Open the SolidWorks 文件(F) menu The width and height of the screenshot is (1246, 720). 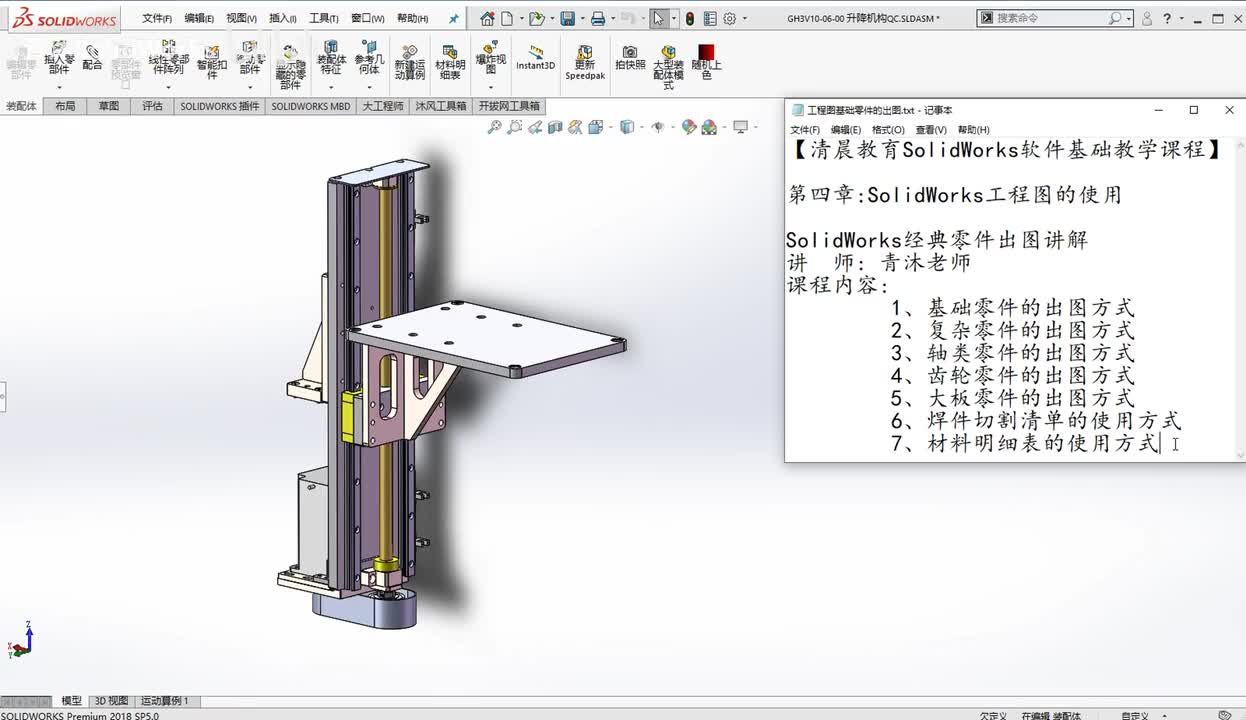(x=157, y=18)
